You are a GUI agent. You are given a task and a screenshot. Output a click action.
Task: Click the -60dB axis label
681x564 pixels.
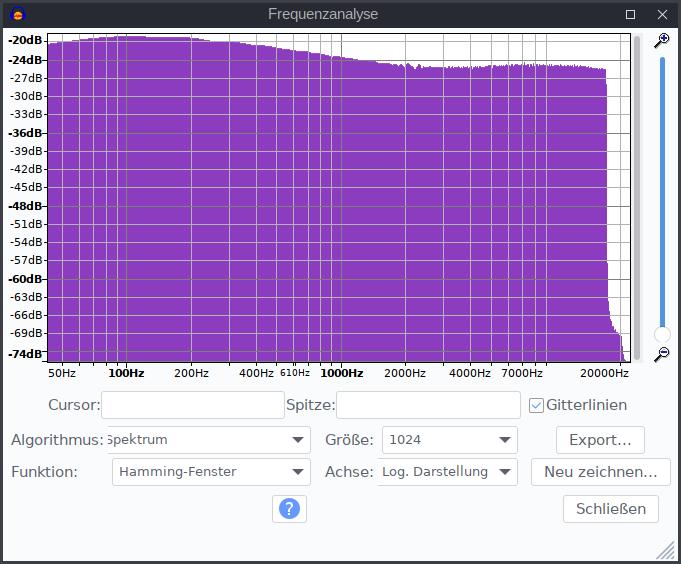click(25, 279)
